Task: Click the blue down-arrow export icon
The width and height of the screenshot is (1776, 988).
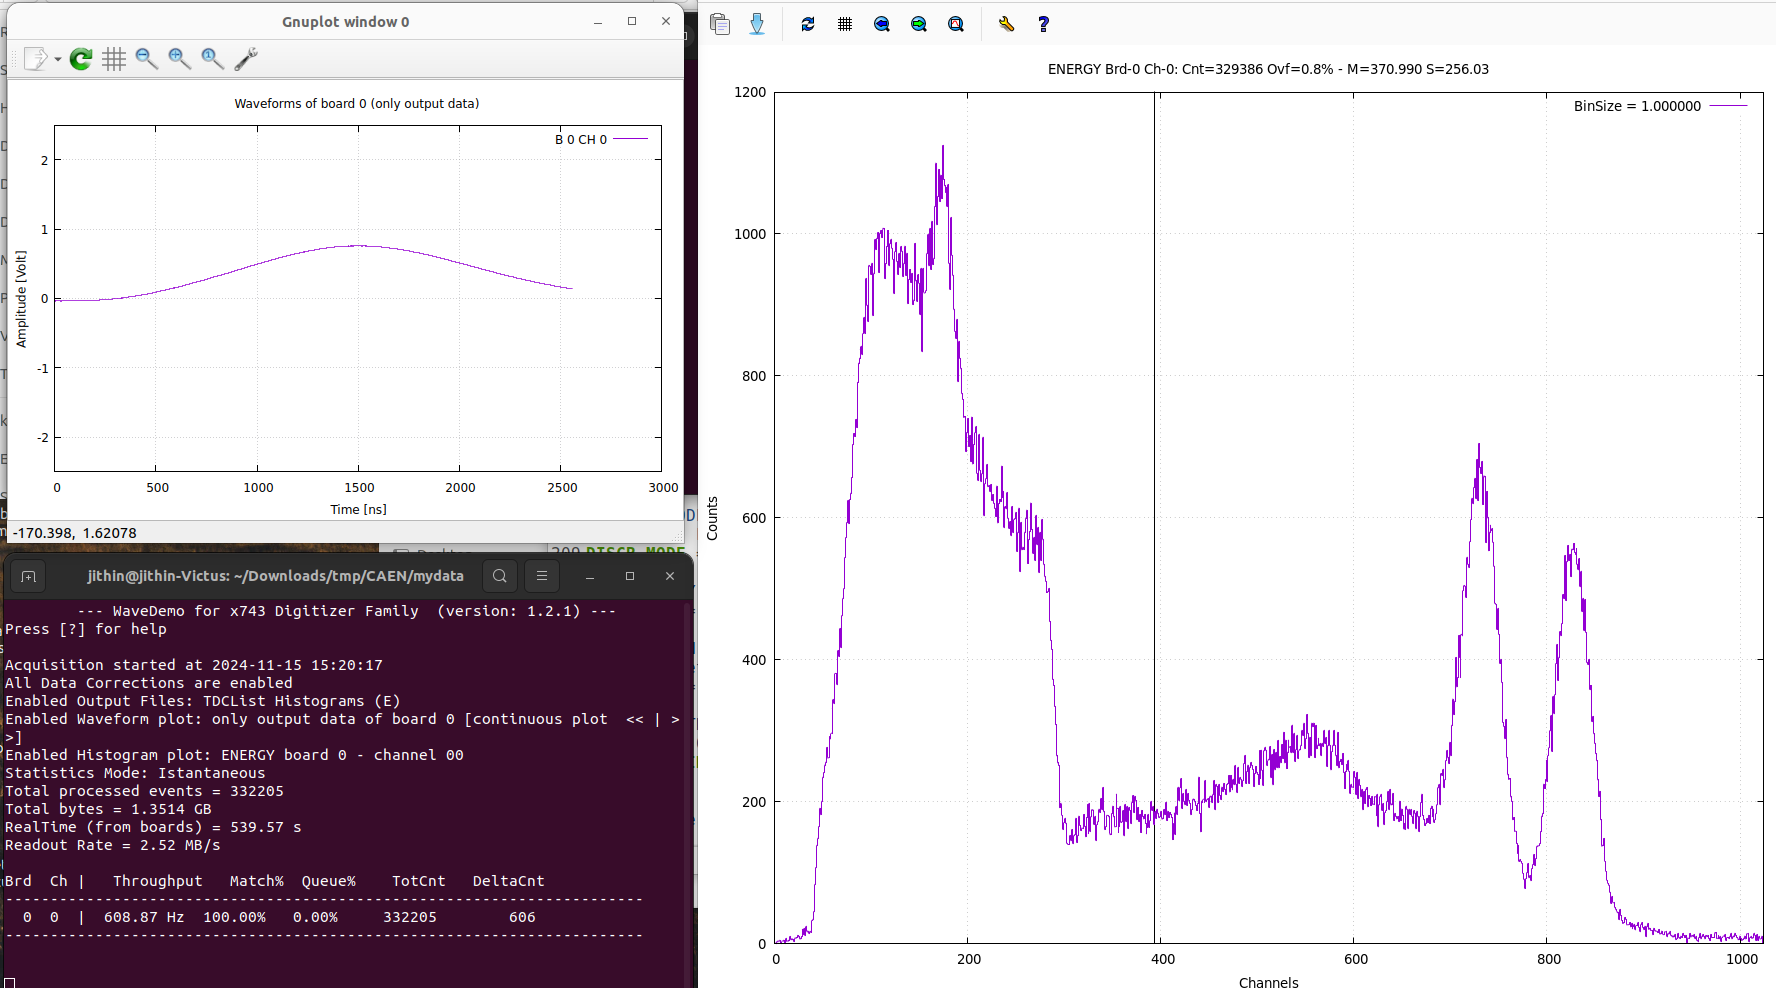Action: tap(757, 24)
